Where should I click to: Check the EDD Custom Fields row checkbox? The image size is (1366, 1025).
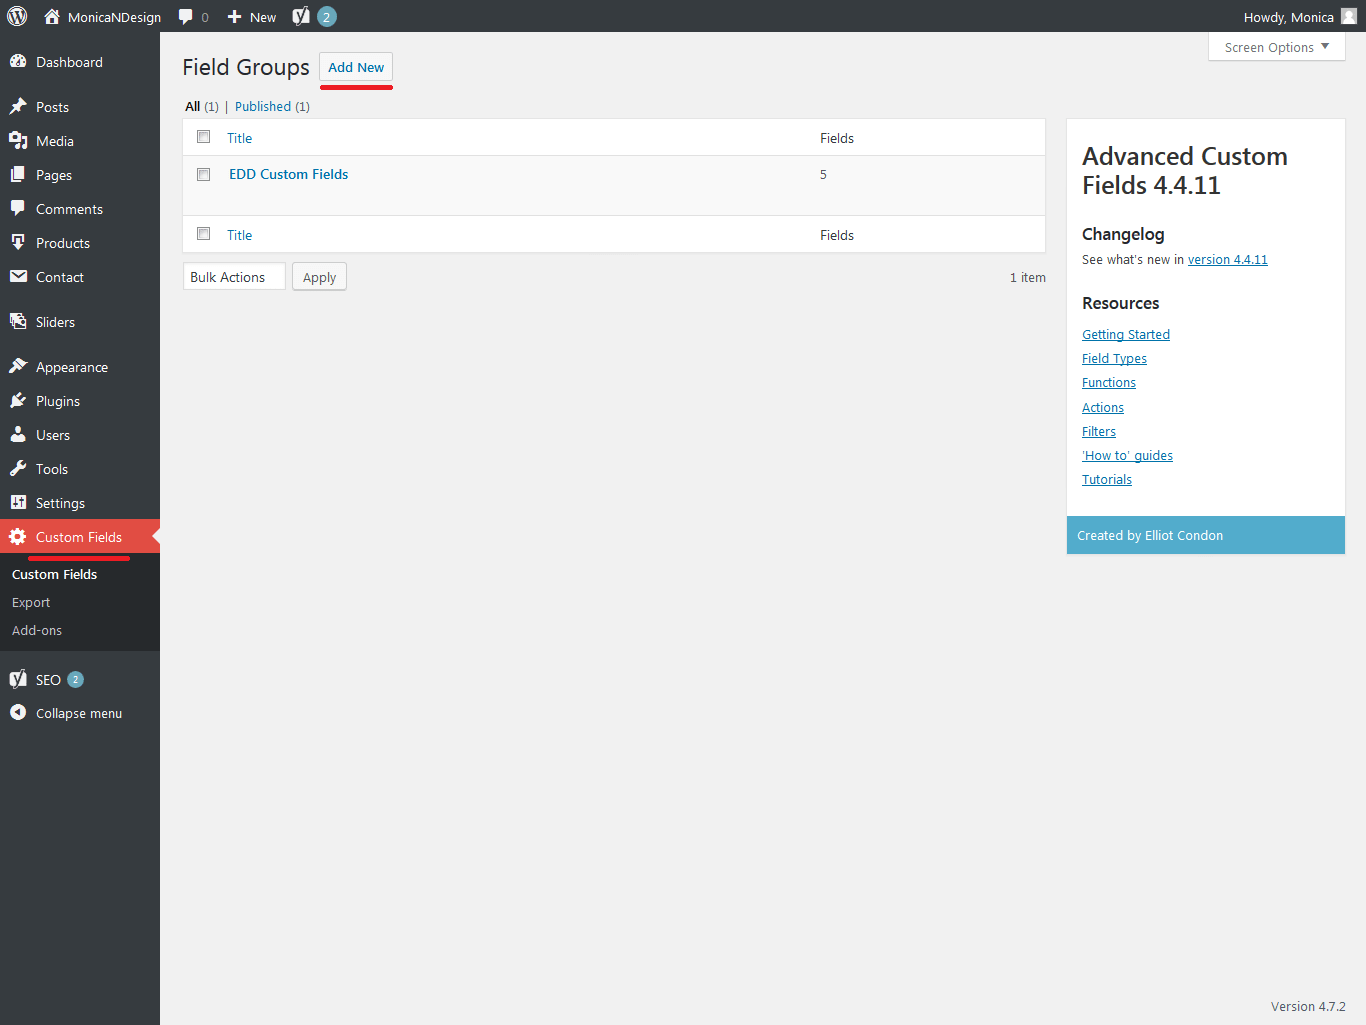point(204,174)
